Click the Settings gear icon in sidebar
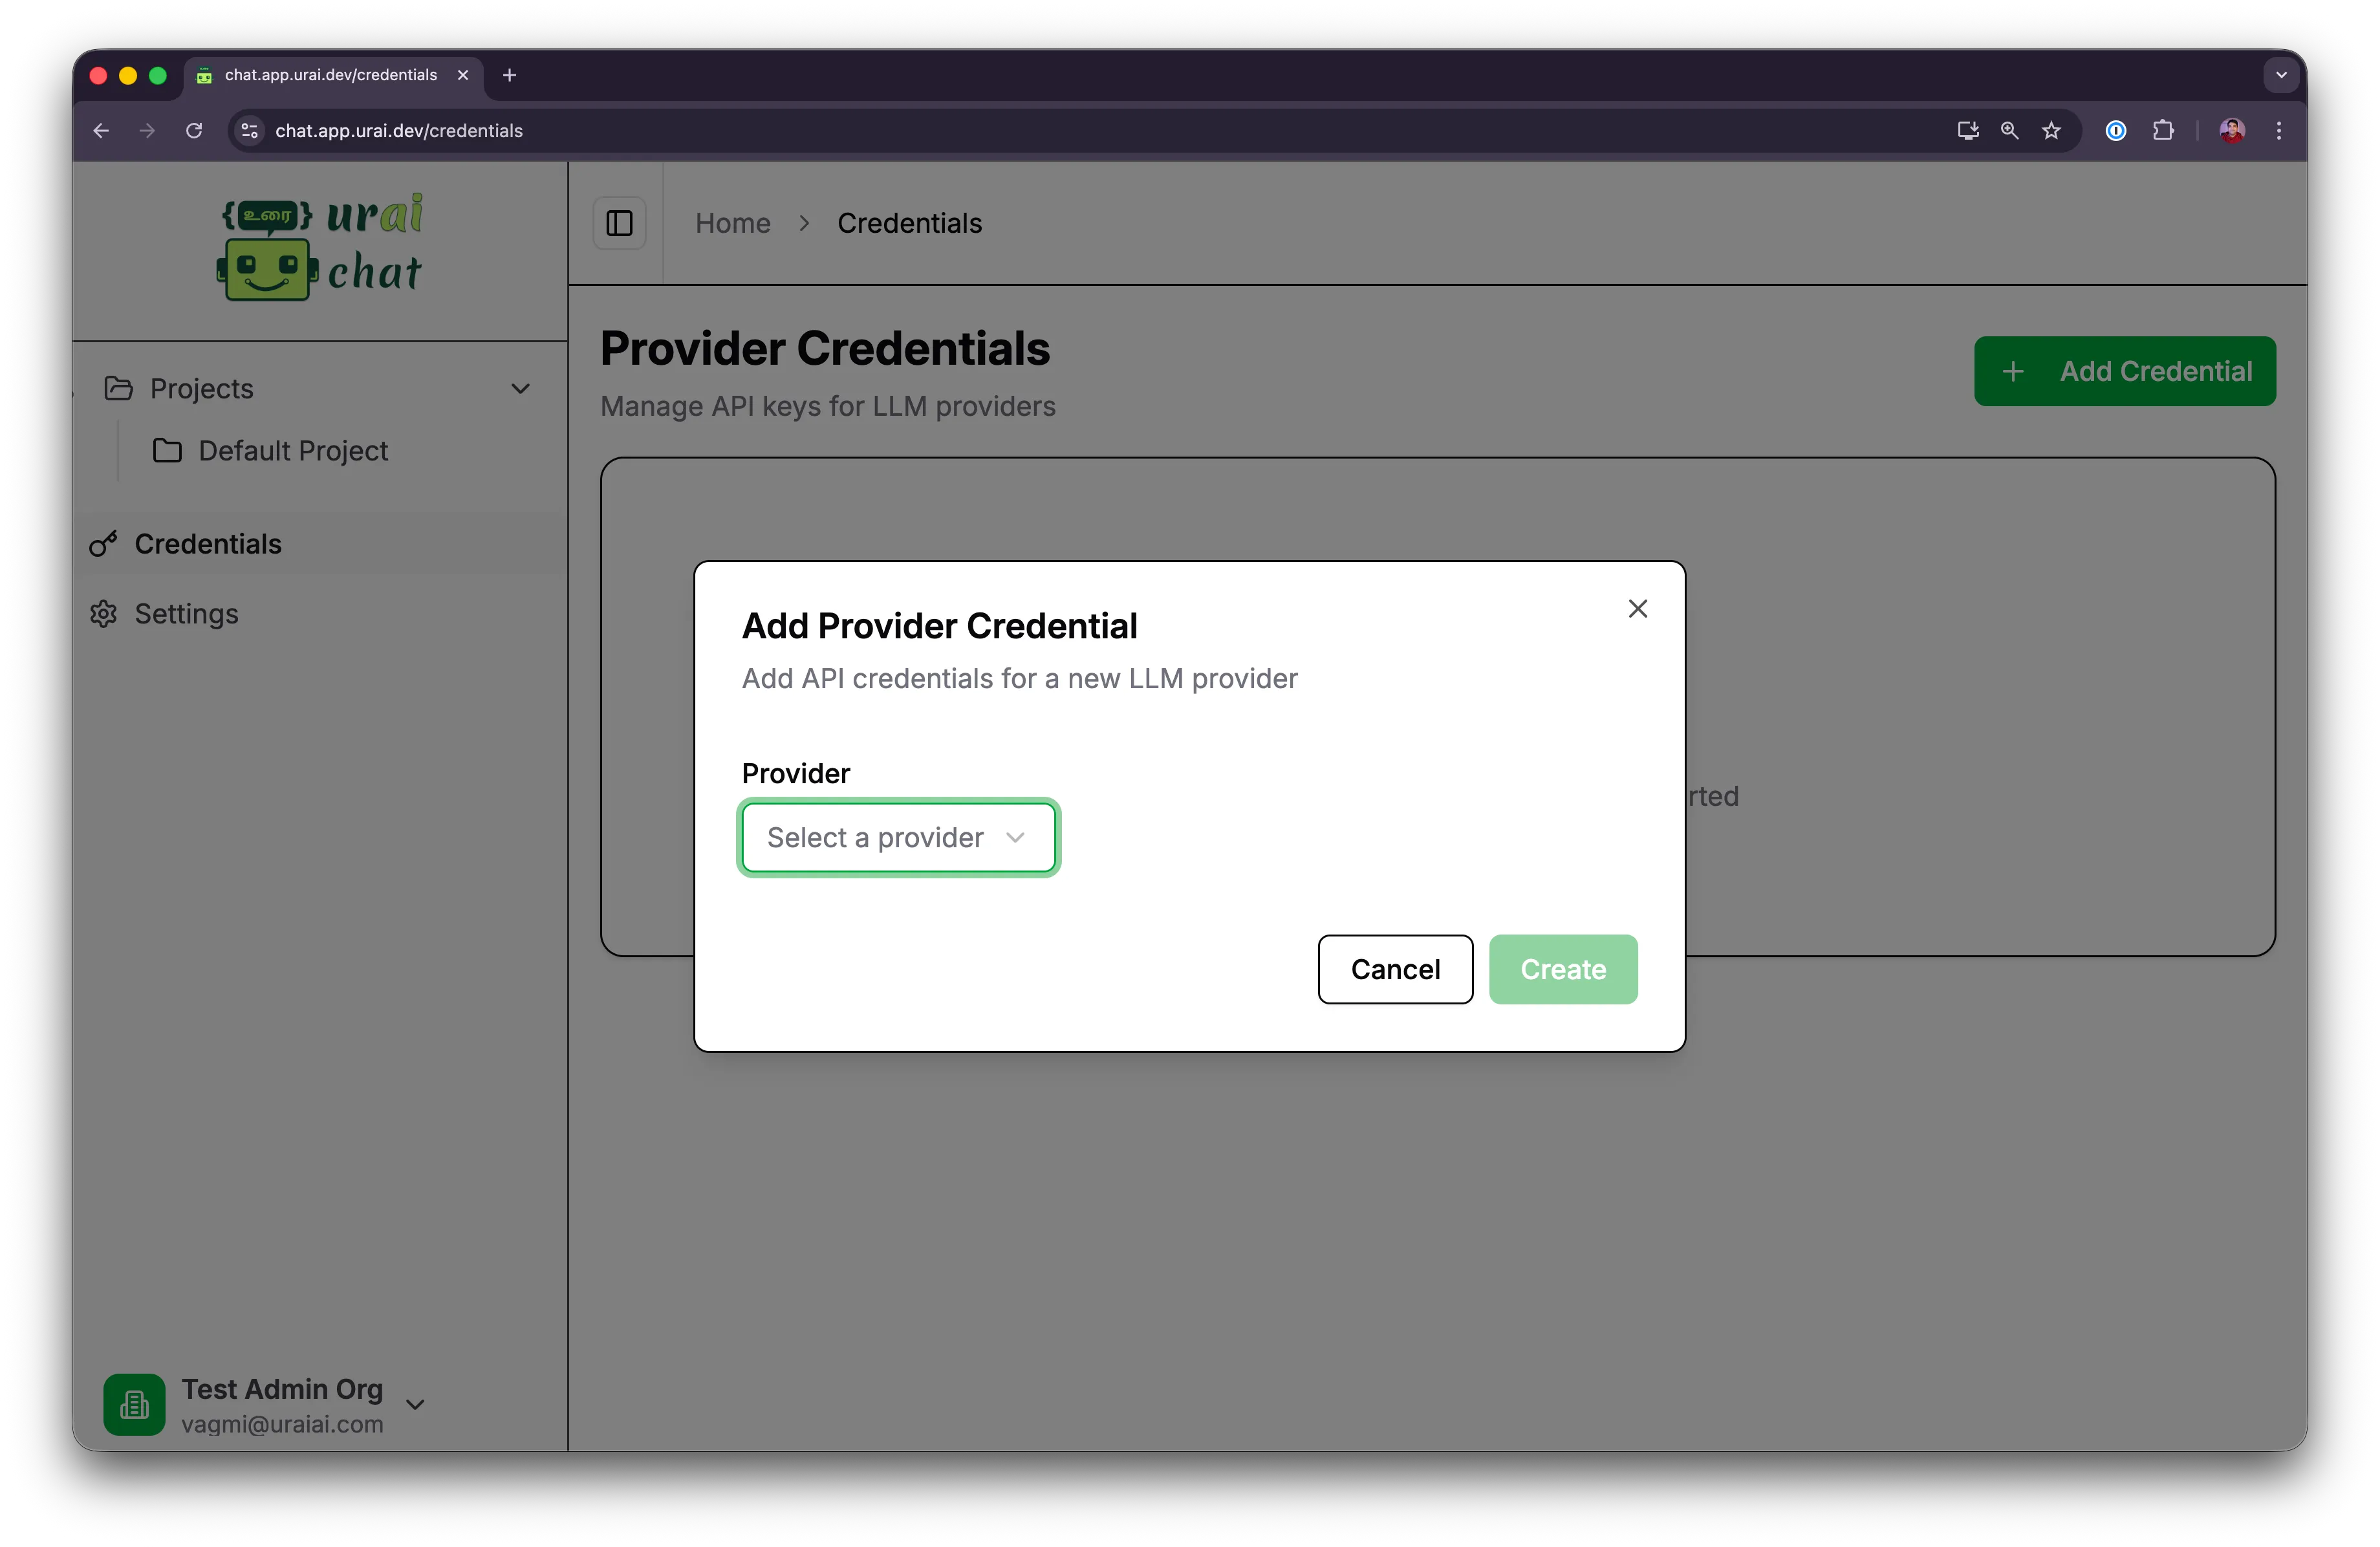Viewport: 2380px width, 1547px height. 103,614
